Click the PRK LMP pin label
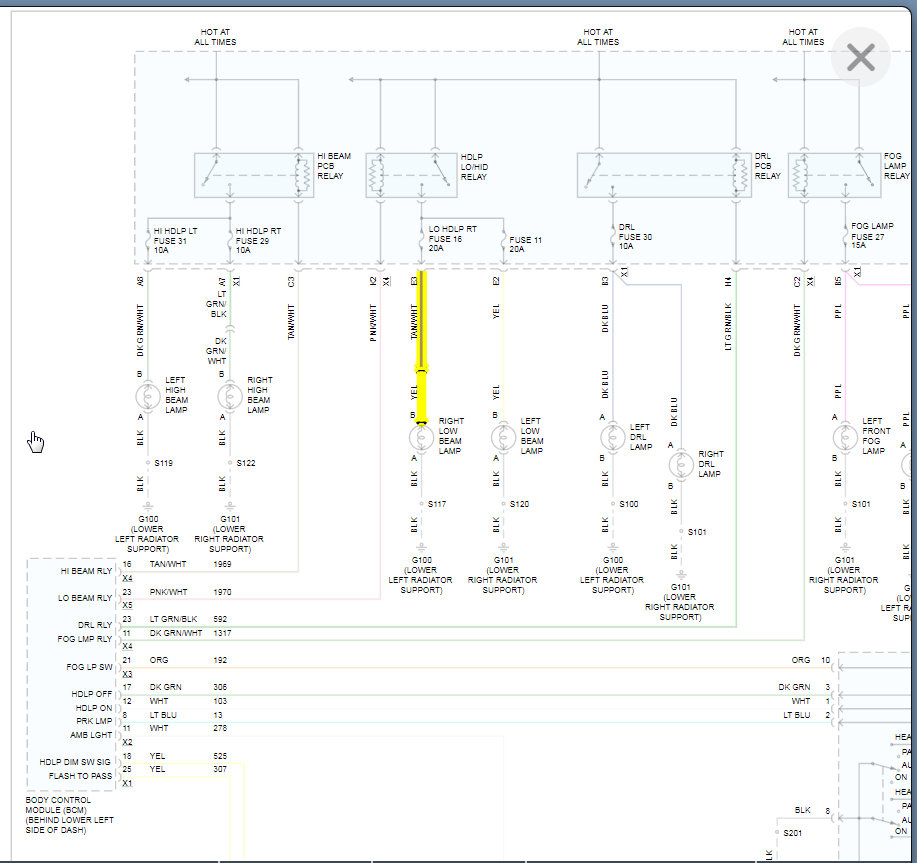 [94, 720]
